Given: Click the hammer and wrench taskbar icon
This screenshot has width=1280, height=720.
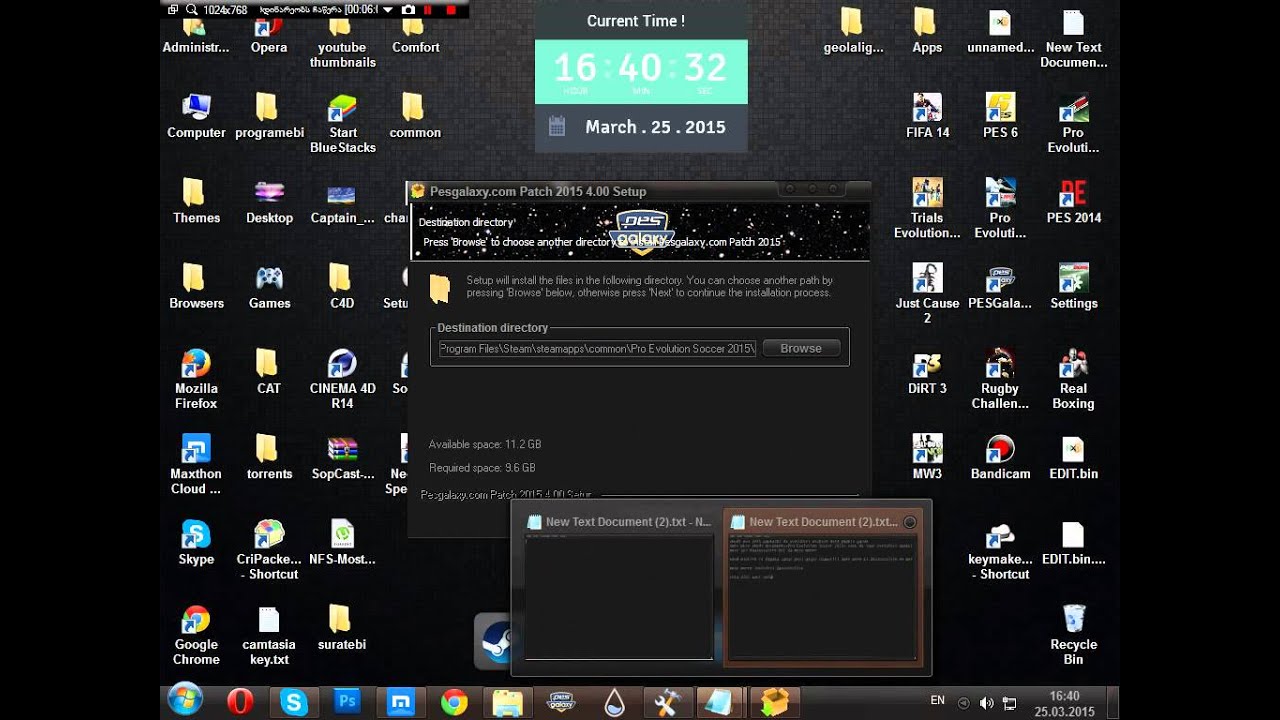Looking at the screenshot, I should pyautogui.click(x=667, y=702).
